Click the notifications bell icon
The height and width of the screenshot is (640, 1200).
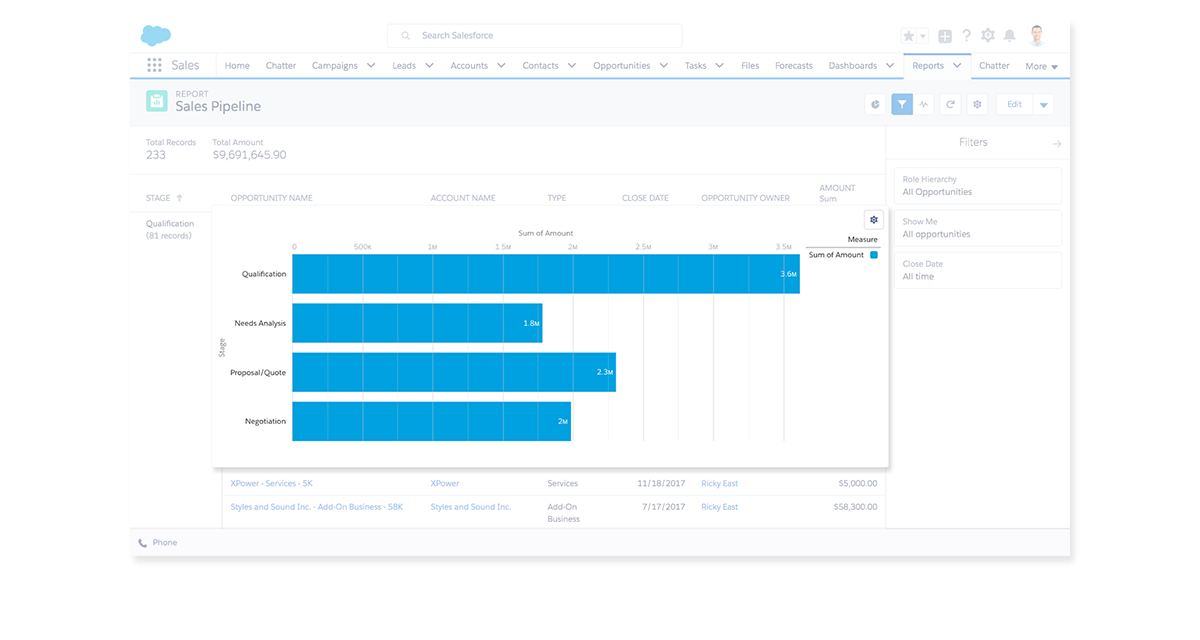1010,36
